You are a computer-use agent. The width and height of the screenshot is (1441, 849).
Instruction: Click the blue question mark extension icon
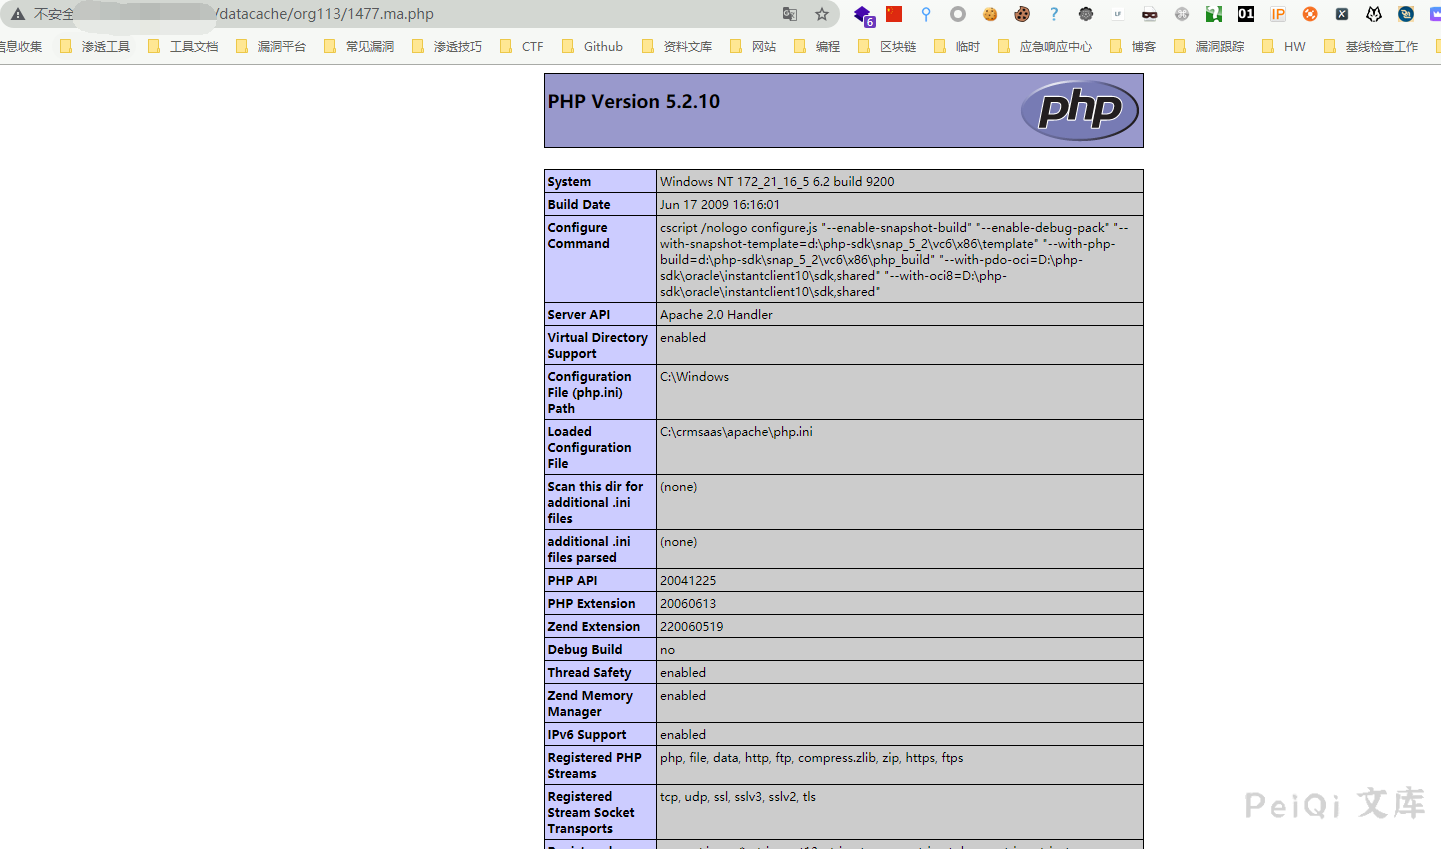pyautogui.click(x=1054, y=14)
